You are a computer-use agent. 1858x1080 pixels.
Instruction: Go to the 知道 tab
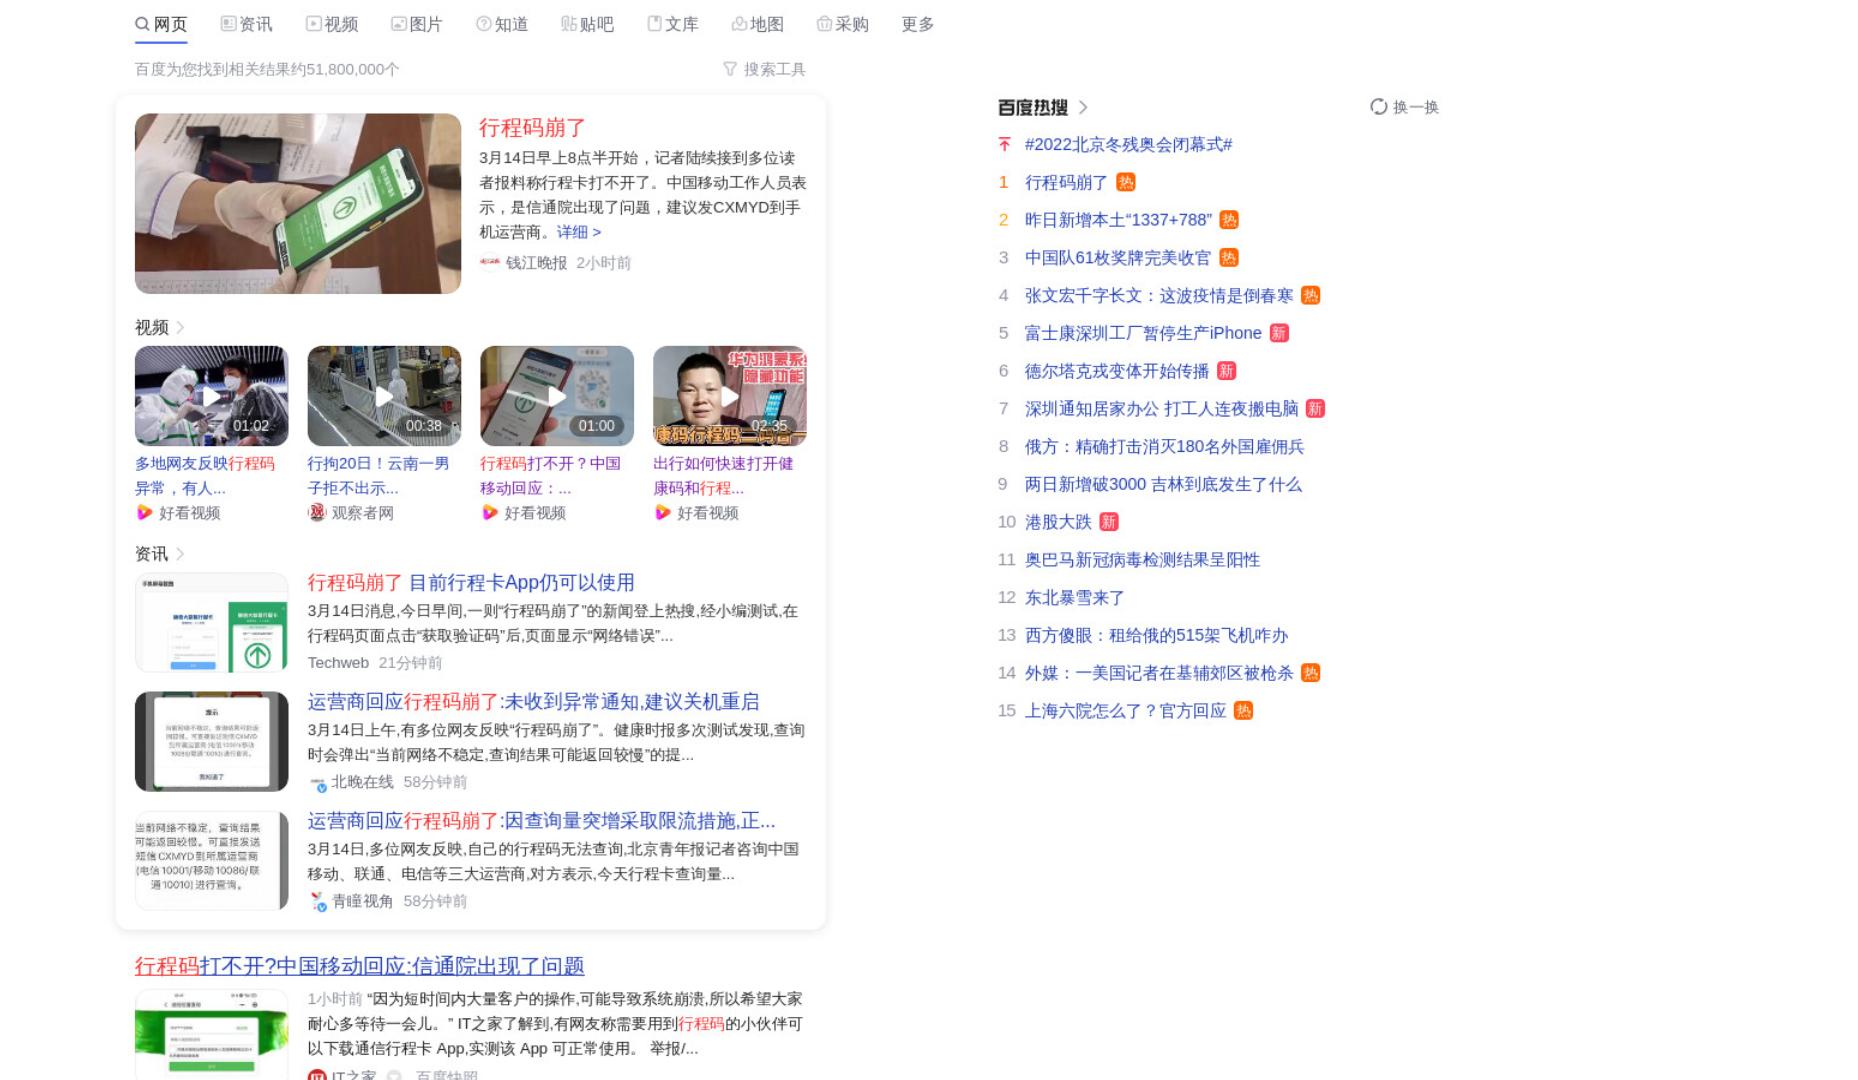(502, 24)
